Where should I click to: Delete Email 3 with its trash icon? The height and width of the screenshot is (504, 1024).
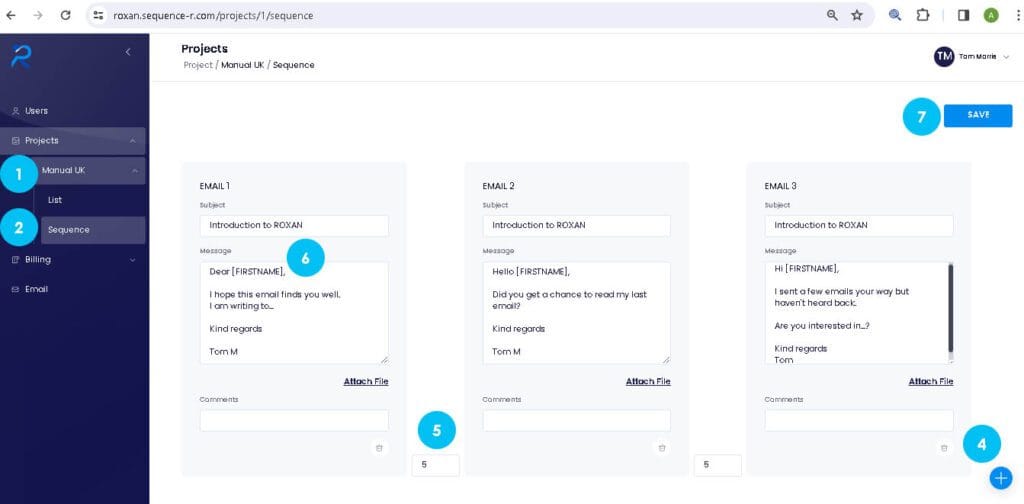click(944, 448)
